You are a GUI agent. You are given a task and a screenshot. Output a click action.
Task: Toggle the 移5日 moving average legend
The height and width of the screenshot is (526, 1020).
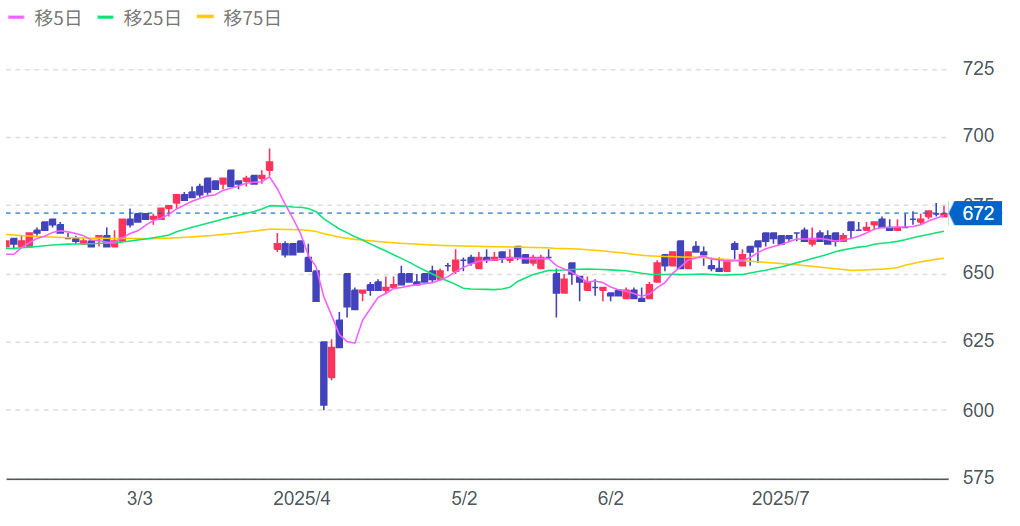click(50, 18)
